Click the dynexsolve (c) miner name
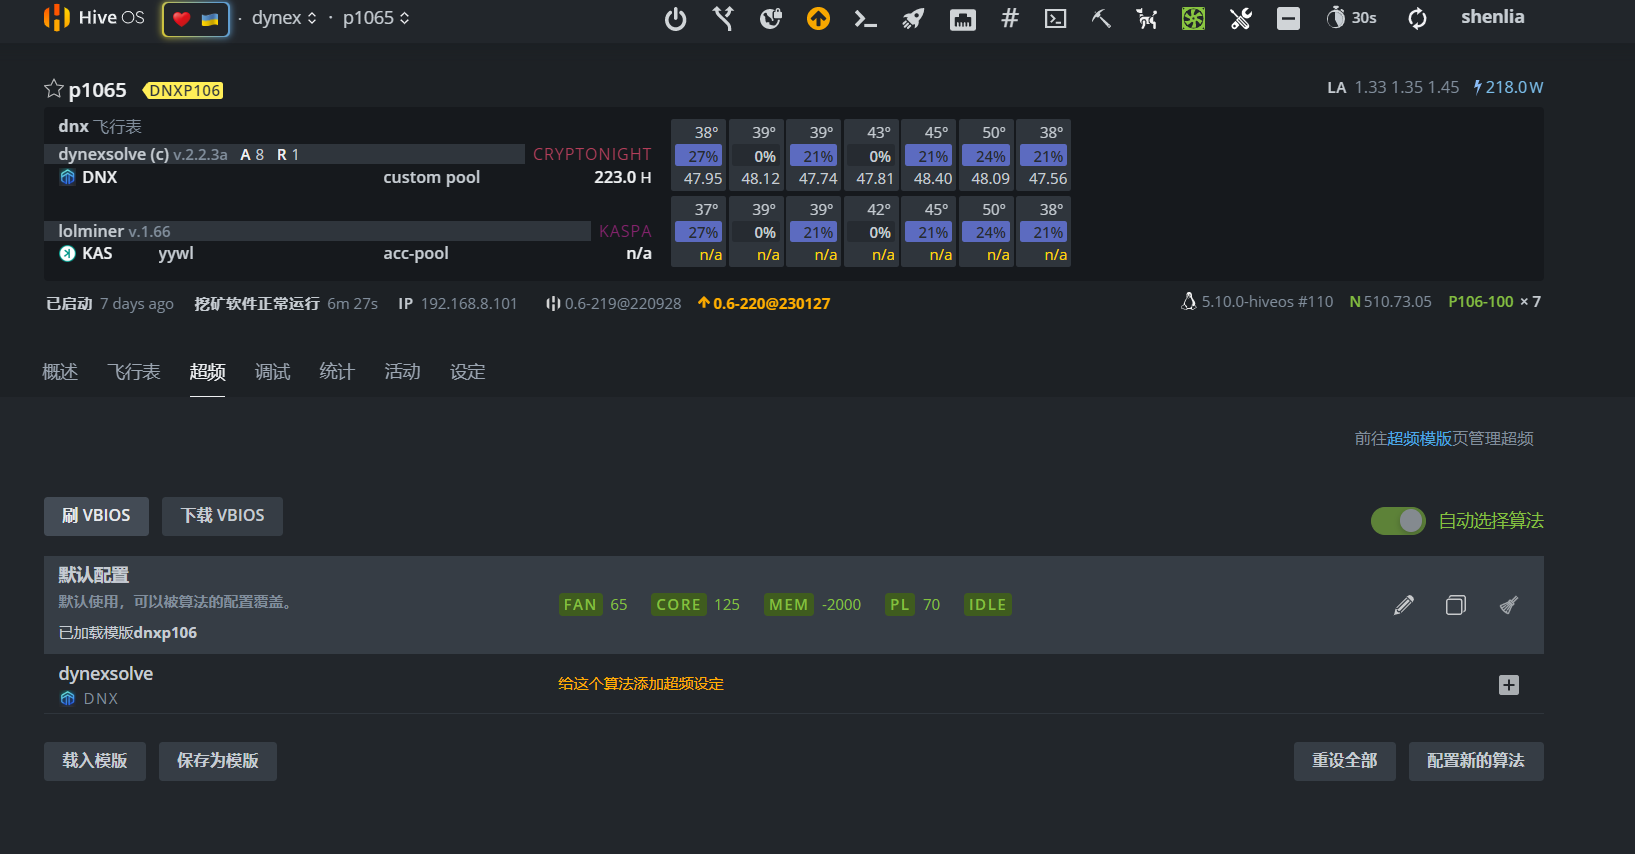1635x854 pixels. tap(142, 154)
